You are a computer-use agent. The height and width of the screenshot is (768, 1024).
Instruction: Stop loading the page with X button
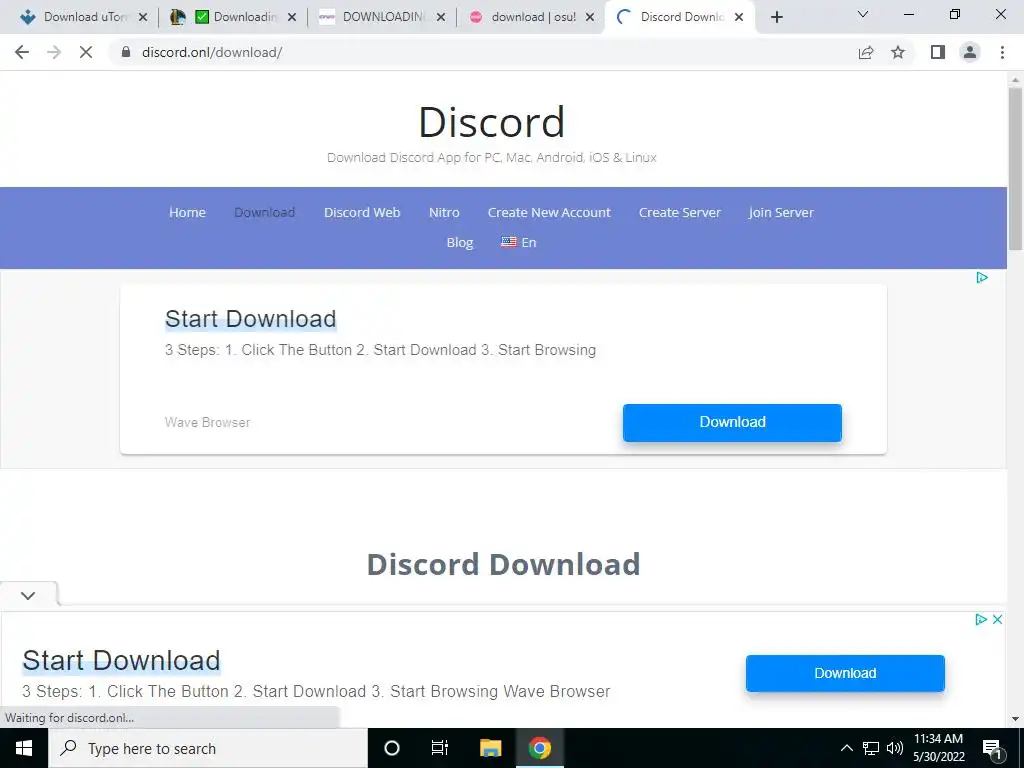click(x=86, y=52)
